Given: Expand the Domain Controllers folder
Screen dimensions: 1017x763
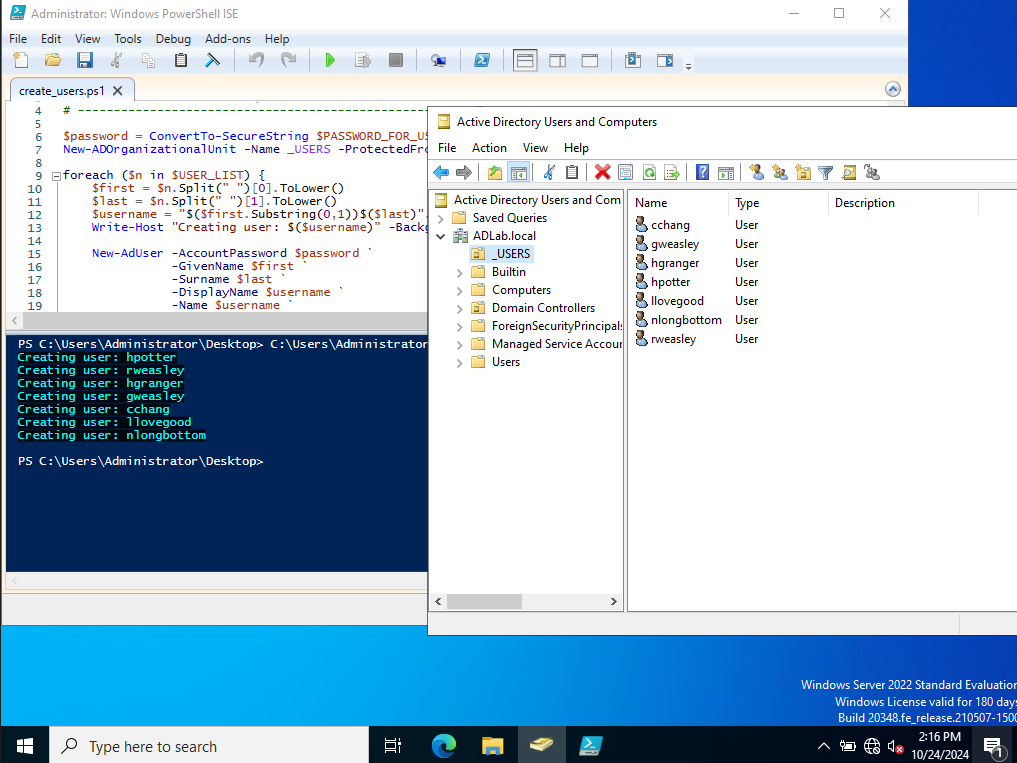Looking at the screenshot, I should point(460,308).
